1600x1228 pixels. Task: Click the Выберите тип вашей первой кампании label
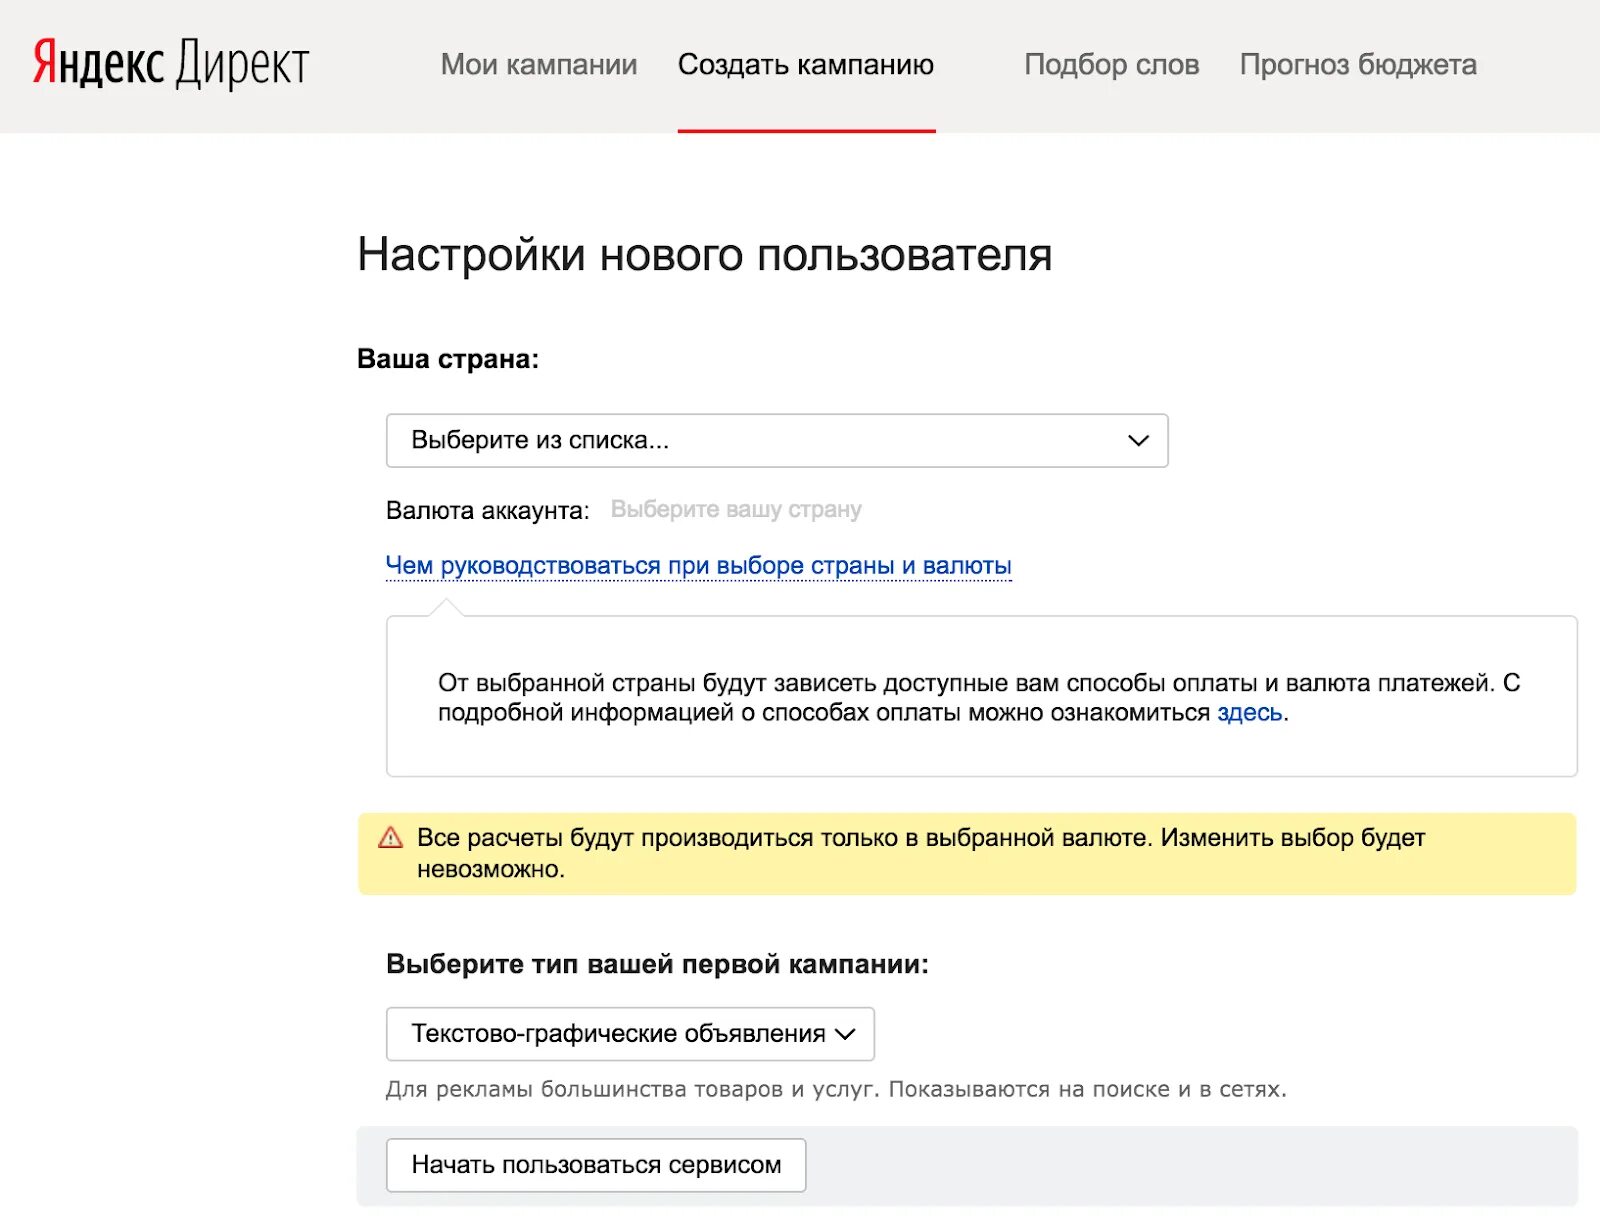[x=657, y=964]
